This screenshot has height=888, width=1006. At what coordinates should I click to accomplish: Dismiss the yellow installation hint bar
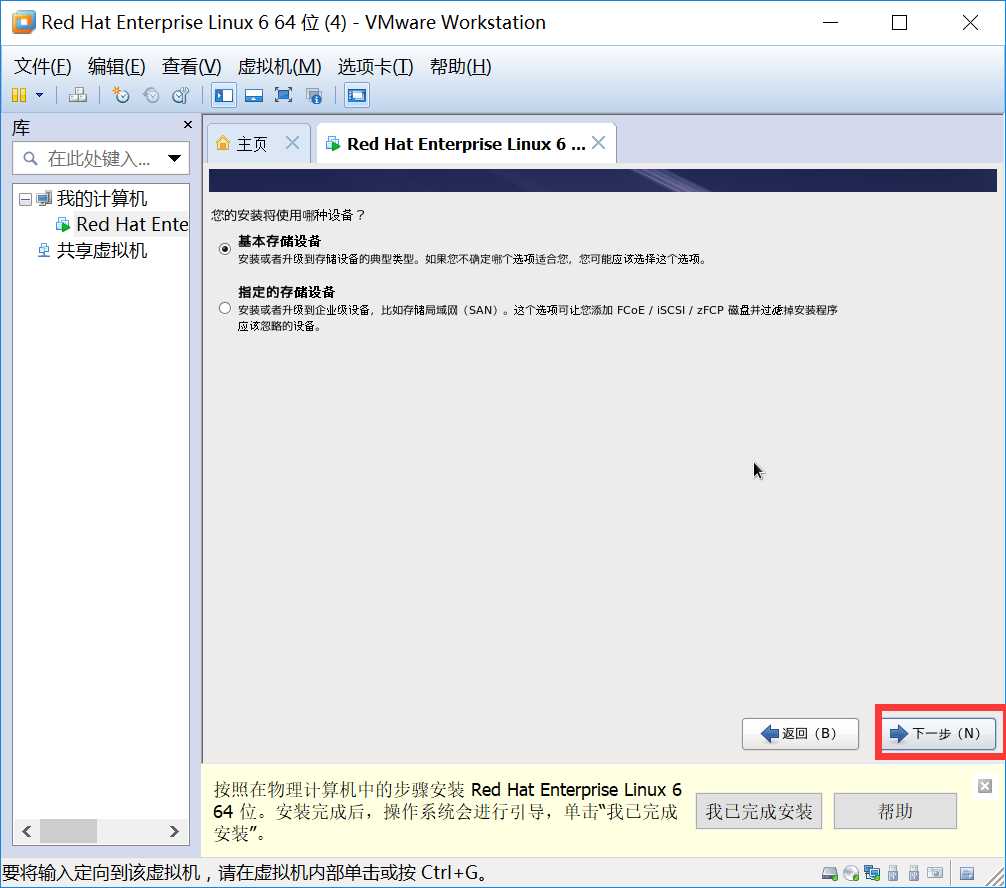pyautogui.click(x=985, y=786)
